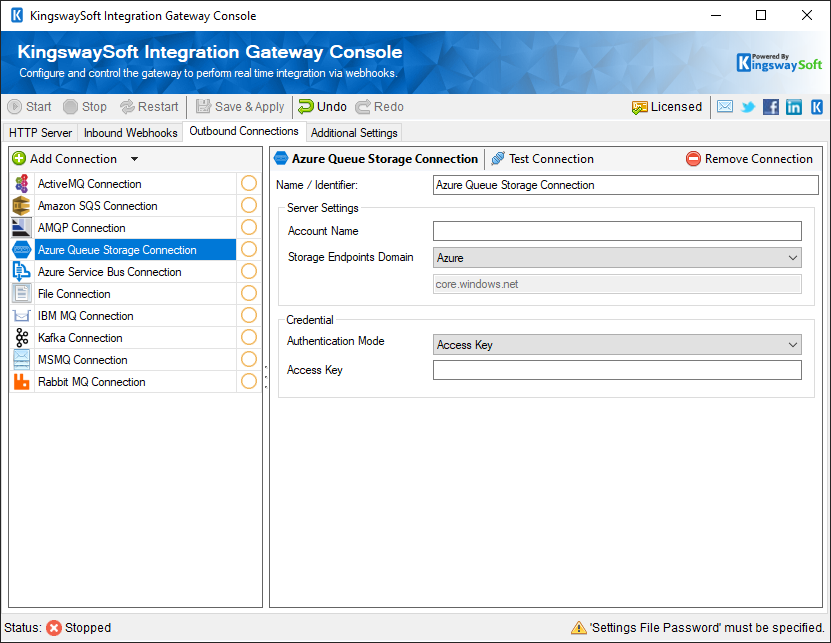Select AMQP Connection in the list
831x643 pixels.
135,228
